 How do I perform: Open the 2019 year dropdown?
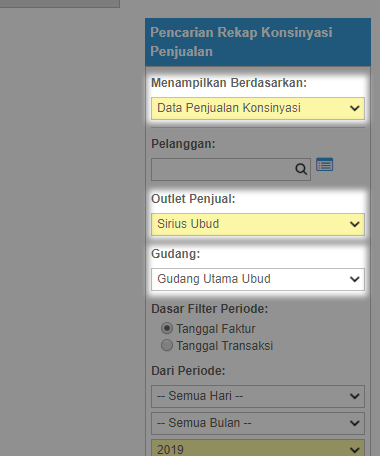[x=258, y=448]
